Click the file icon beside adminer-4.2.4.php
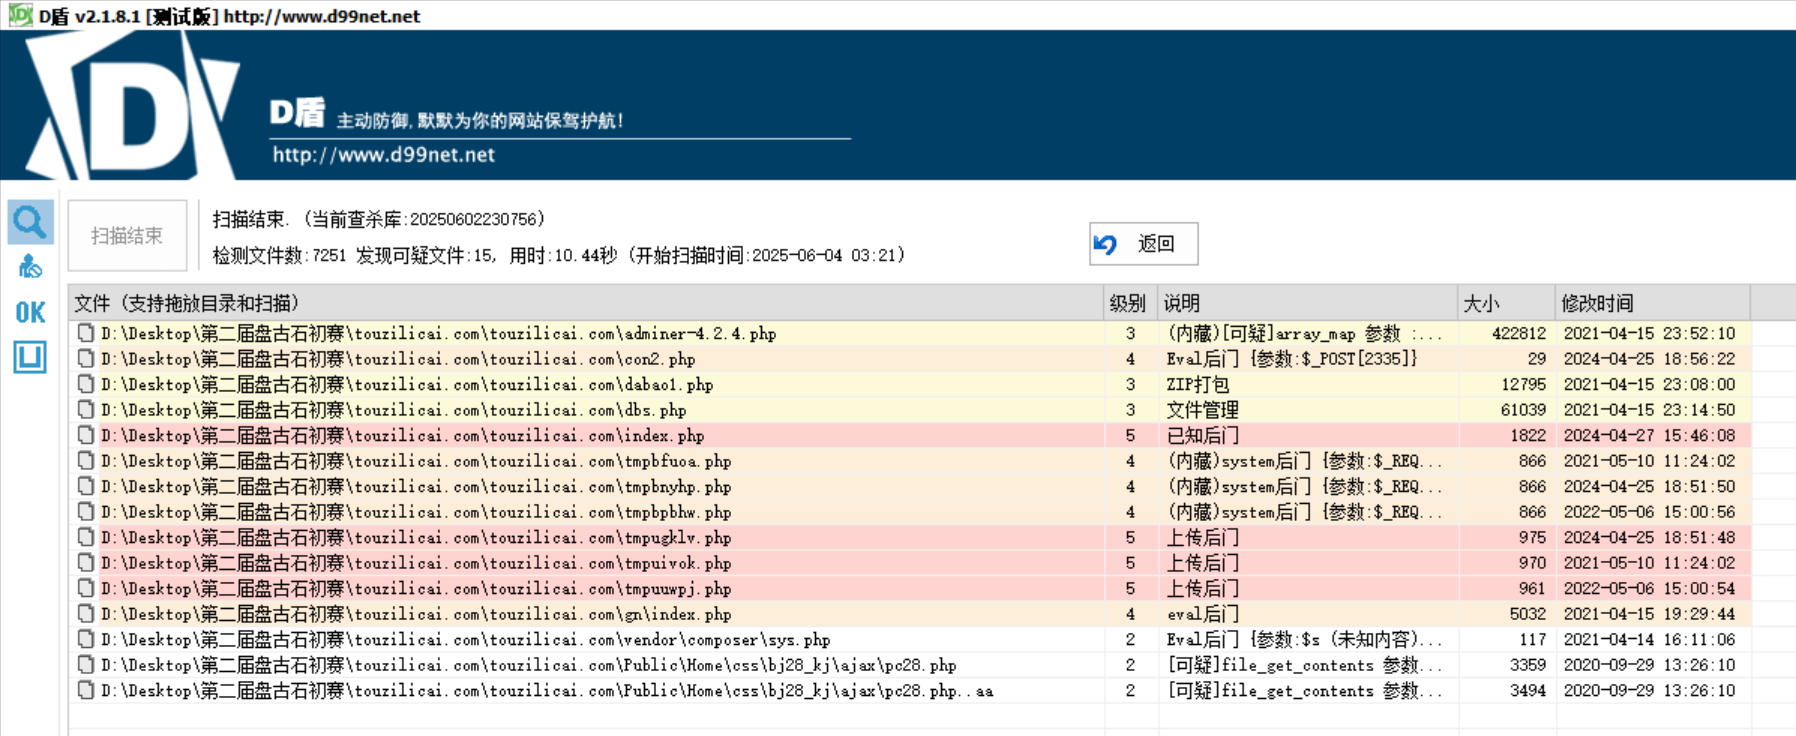Screen dimensions: 1796x736 coord(86,333)
